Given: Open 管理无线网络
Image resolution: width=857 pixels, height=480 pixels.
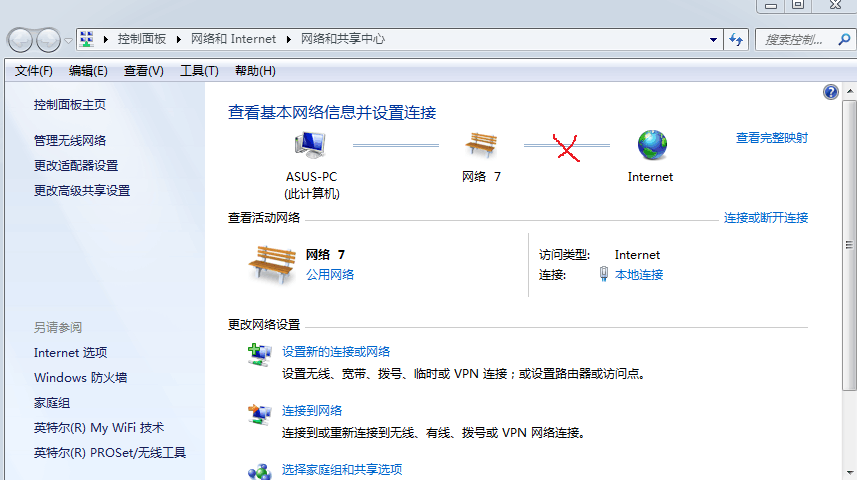Looking at the screenshot, I should pos(69,141).
